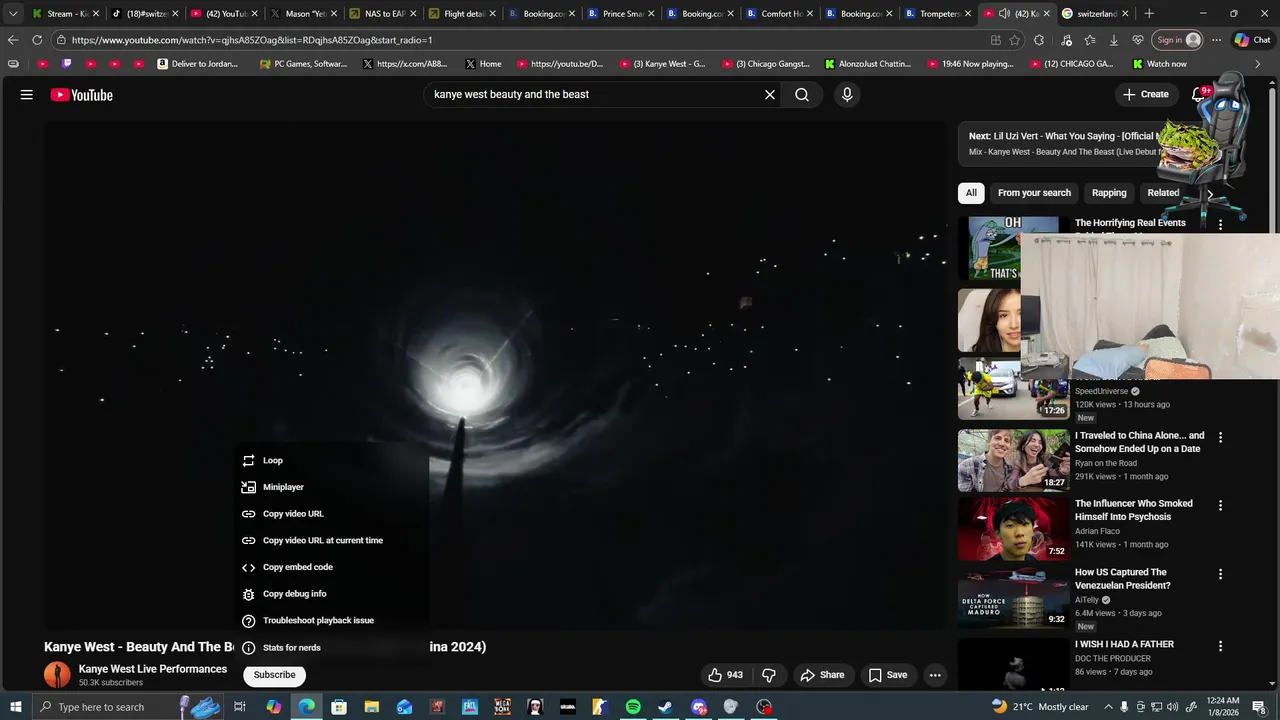
Task: Go to the YouTube home logo
Action: click(x=82, y=95)
